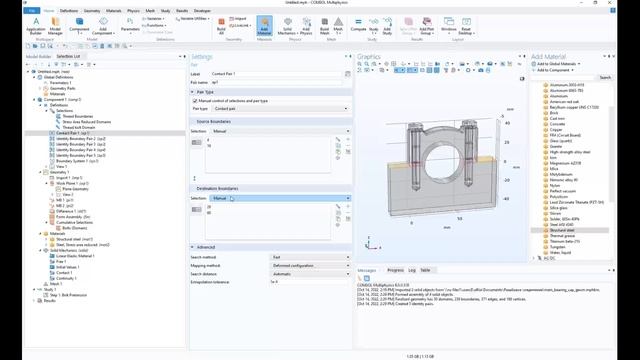The height and width of the screenshot is (360, 640).
Task: Click Build All geometry button
Action: [221, 26]
